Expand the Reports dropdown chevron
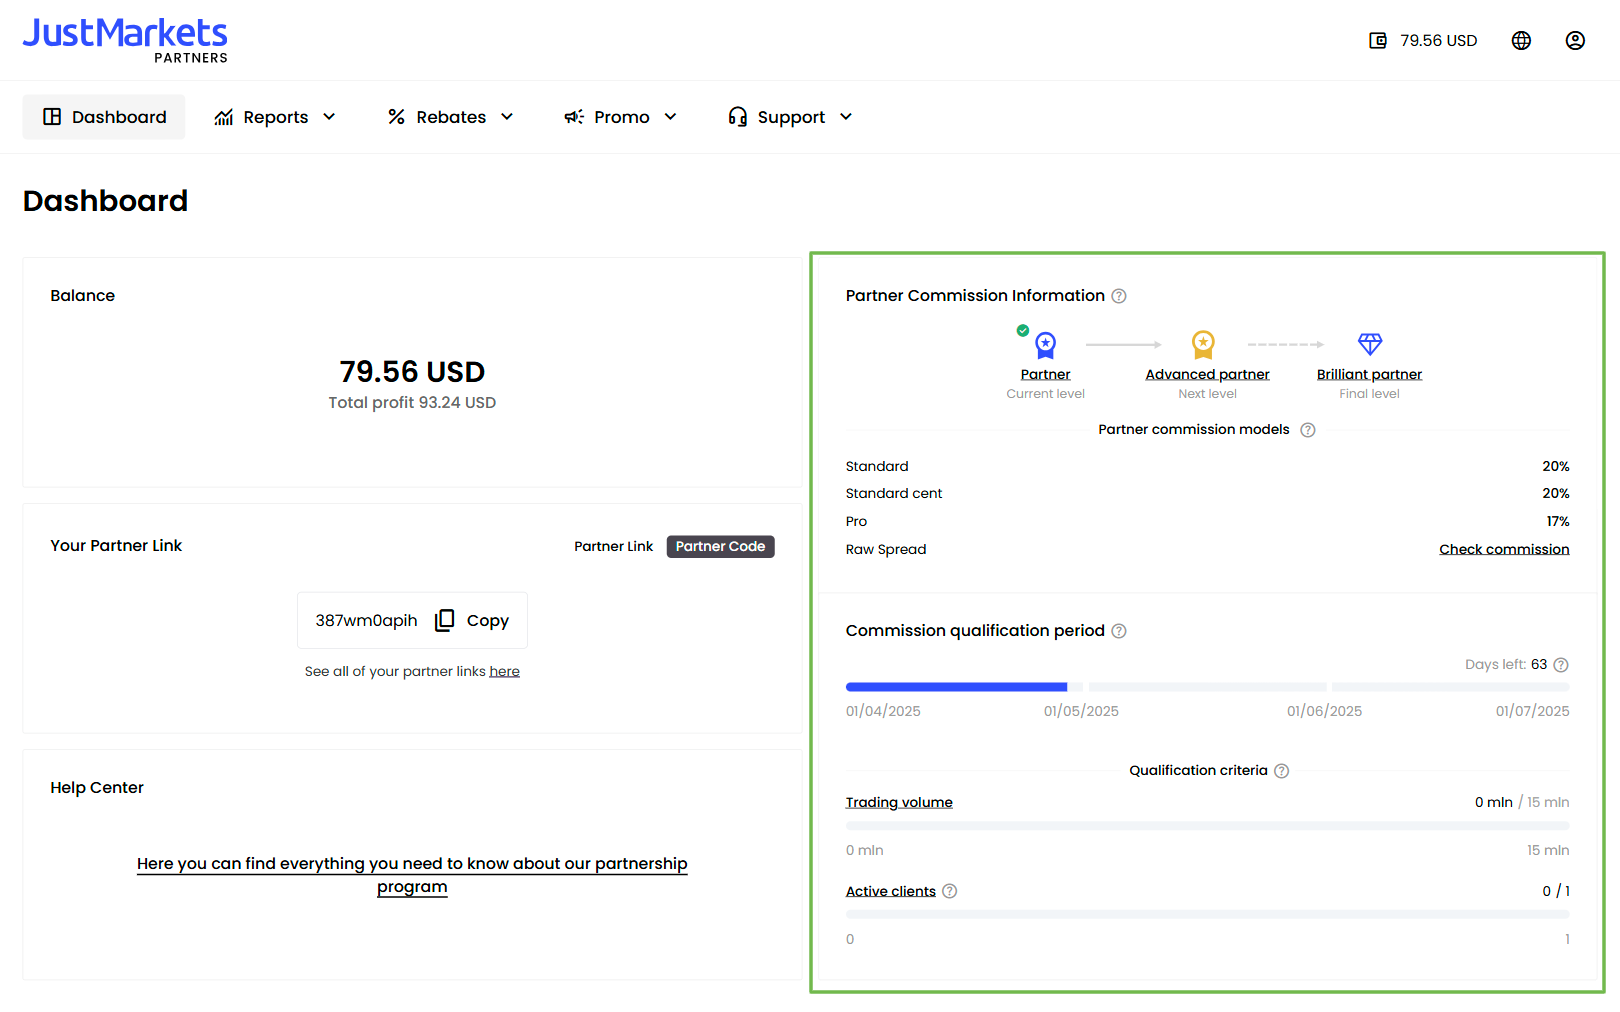This screenshot has height=1012, width=1620. coord(329,117)
